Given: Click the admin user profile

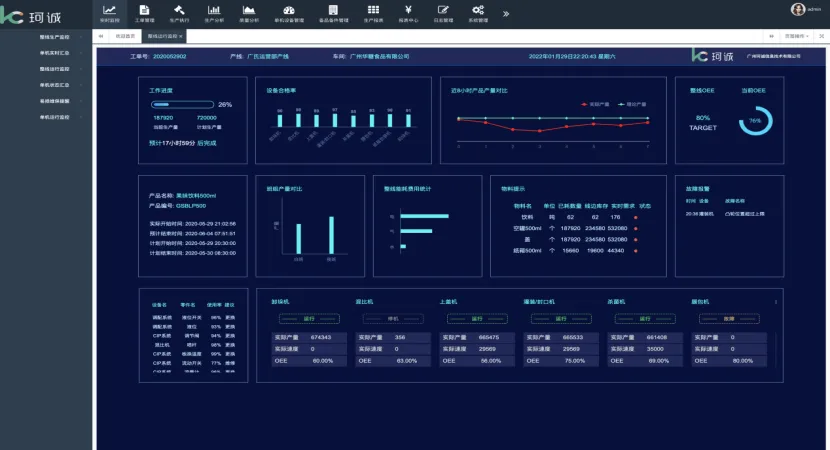Looking at the screenshot, I should click(x=805, y=10).
